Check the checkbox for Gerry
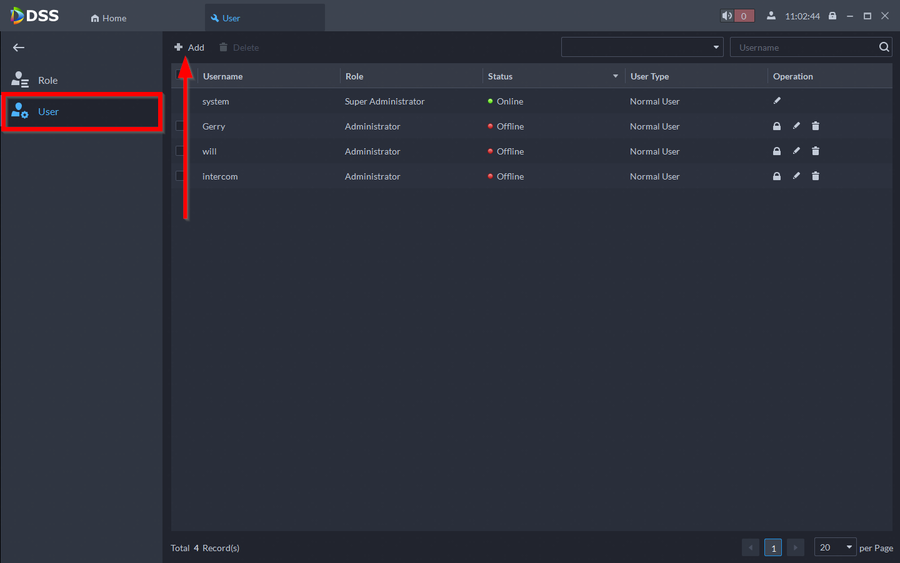The height and width of the screenshot is (563, 900). [x=180, y=126]
